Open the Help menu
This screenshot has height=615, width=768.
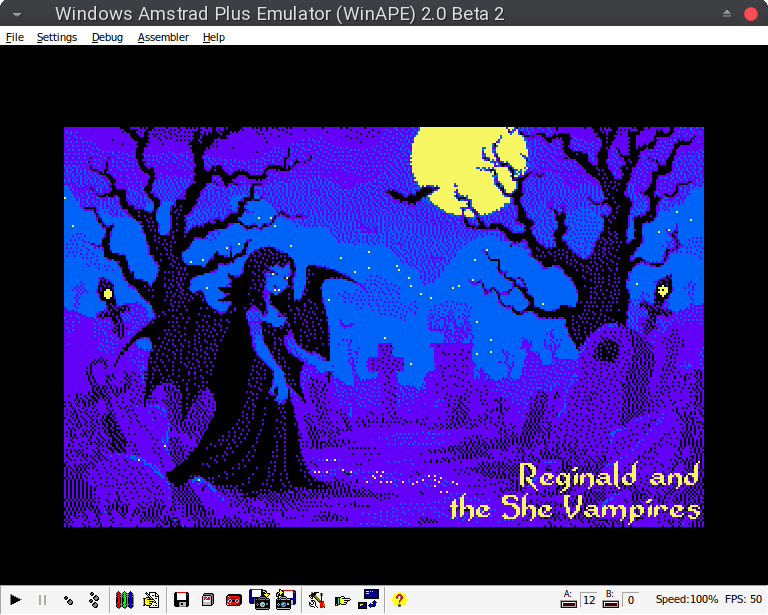tap(214, 37)
